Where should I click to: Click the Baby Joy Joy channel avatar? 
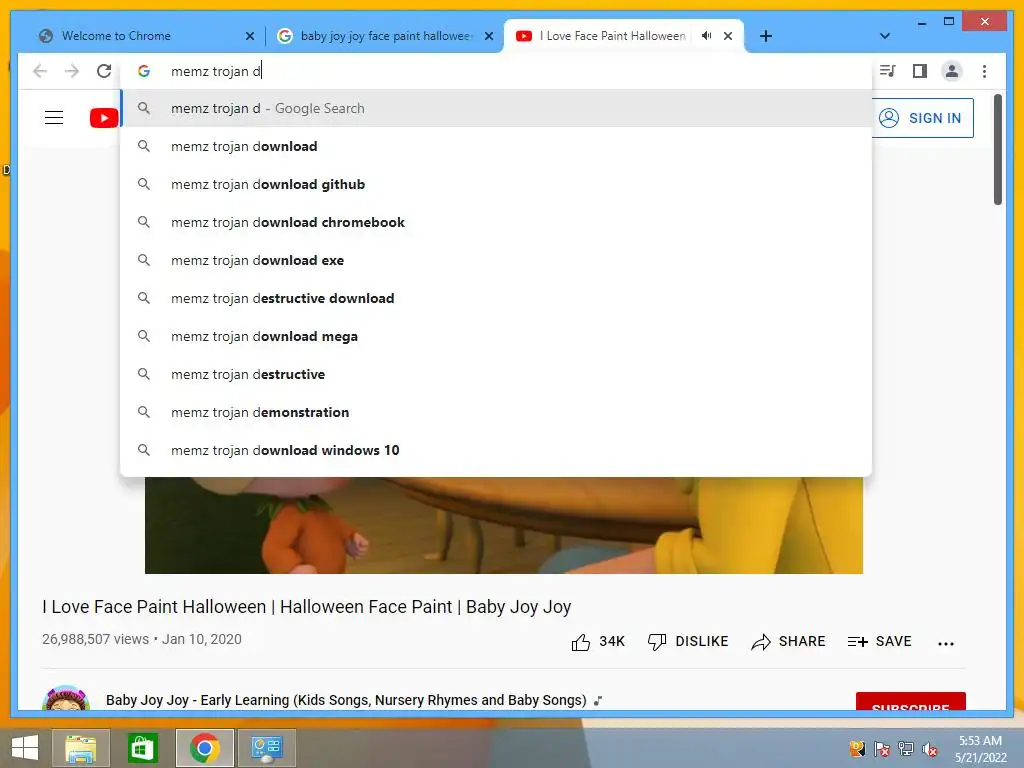(x=65, y=697)
